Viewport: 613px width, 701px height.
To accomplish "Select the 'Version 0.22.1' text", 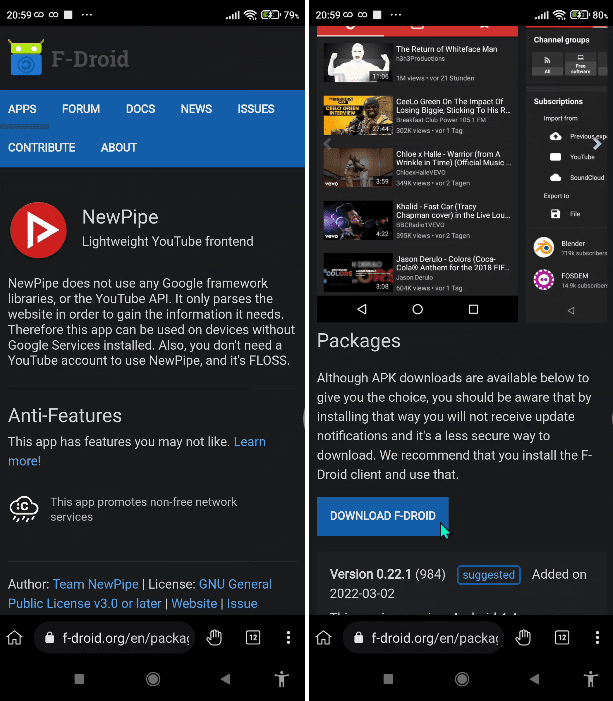I will pyautogui.click(x=370, y=574).
